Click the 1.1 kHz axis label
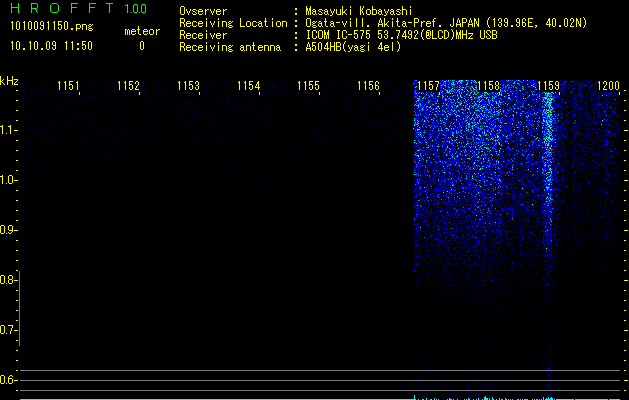The width and height of the screenshot is (629, 400). pyautogui.click(x=8, y=130)
